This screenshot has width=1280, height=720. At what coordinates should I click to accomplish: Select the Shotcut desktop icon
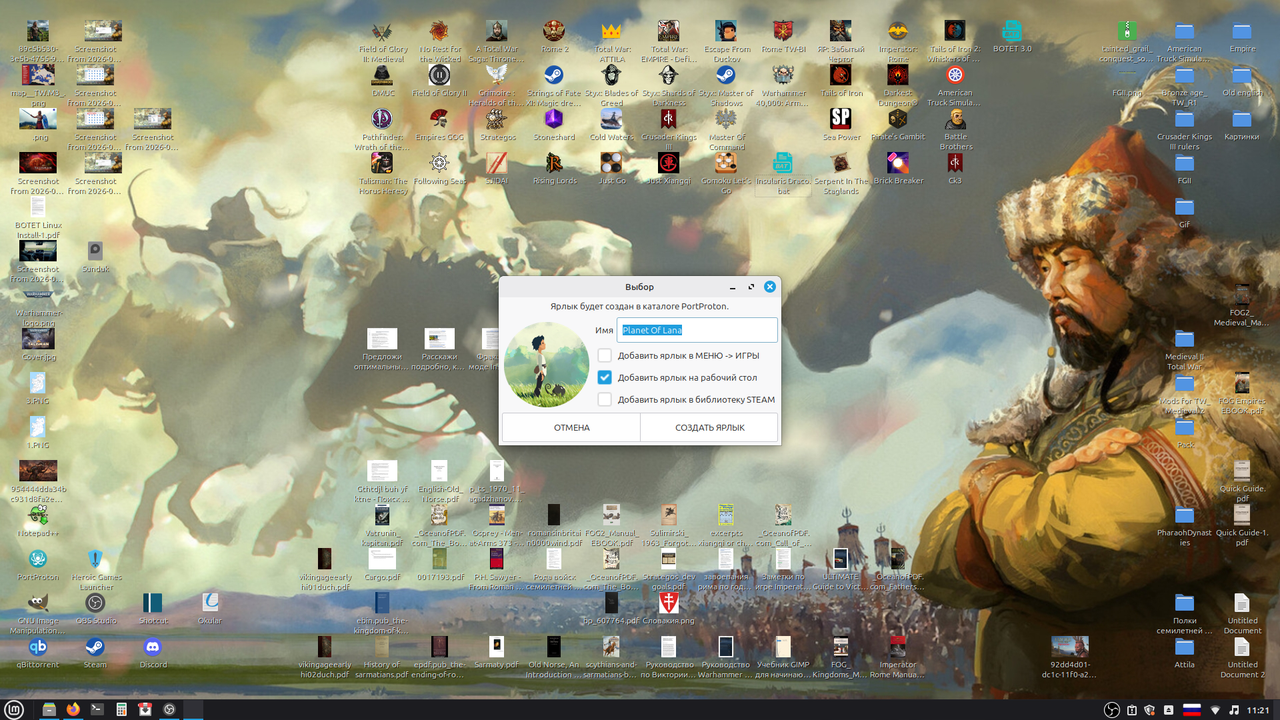[152, 602]
